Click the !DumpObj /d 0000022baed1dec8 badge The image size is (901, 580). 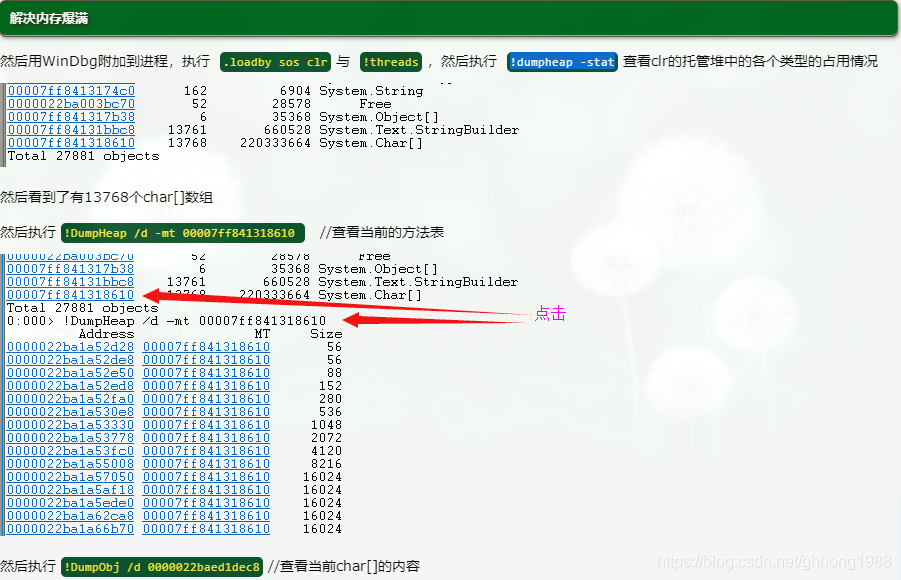tap(162, 567)
